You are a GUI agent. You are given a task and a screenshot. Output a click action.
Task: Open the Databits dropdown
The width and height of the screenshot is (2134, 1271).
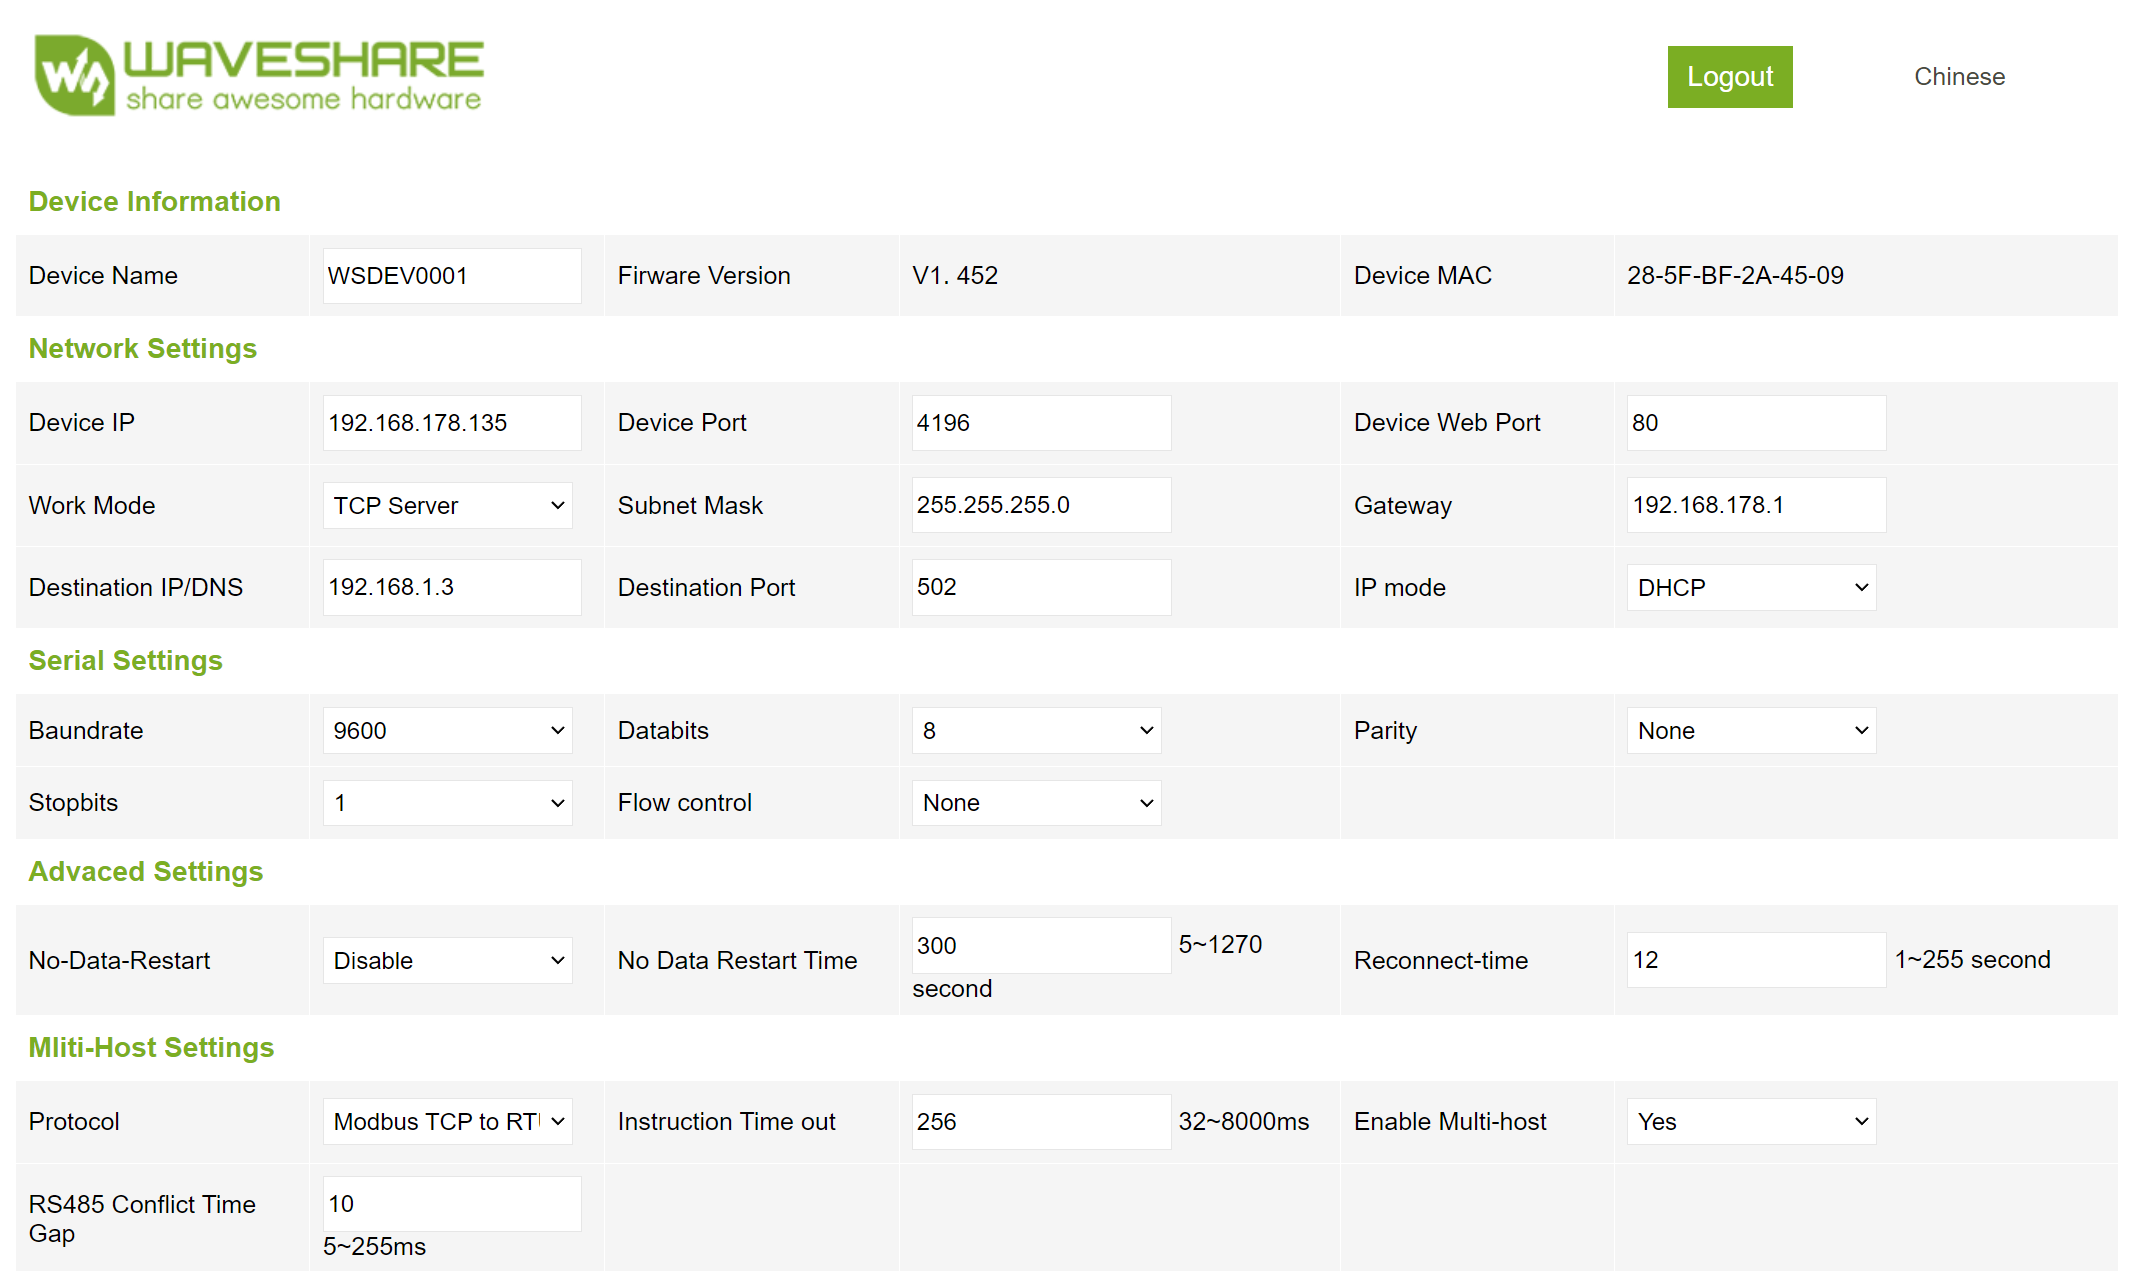click(x=1036, y=731)
